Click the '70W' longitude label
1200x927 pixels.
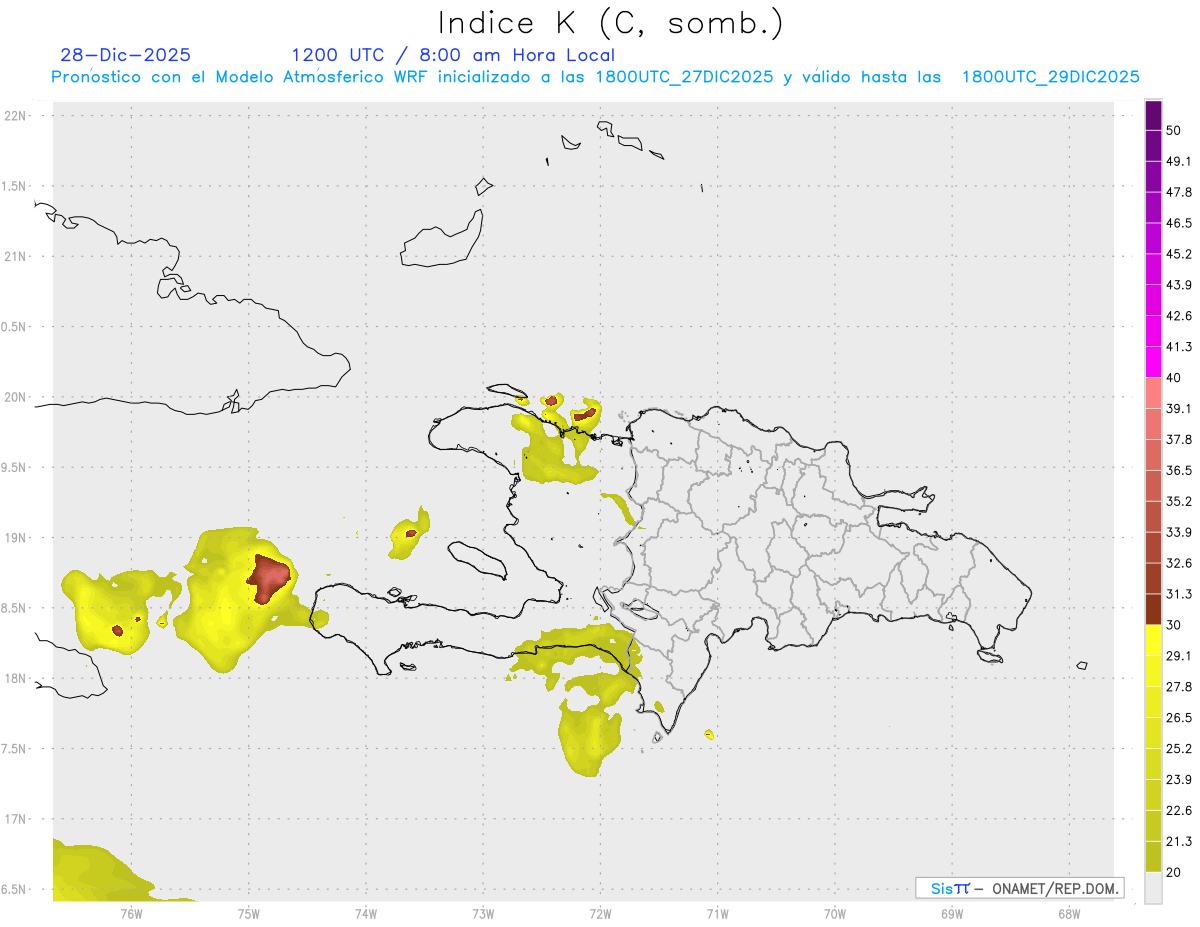click(x=835, y=913)
